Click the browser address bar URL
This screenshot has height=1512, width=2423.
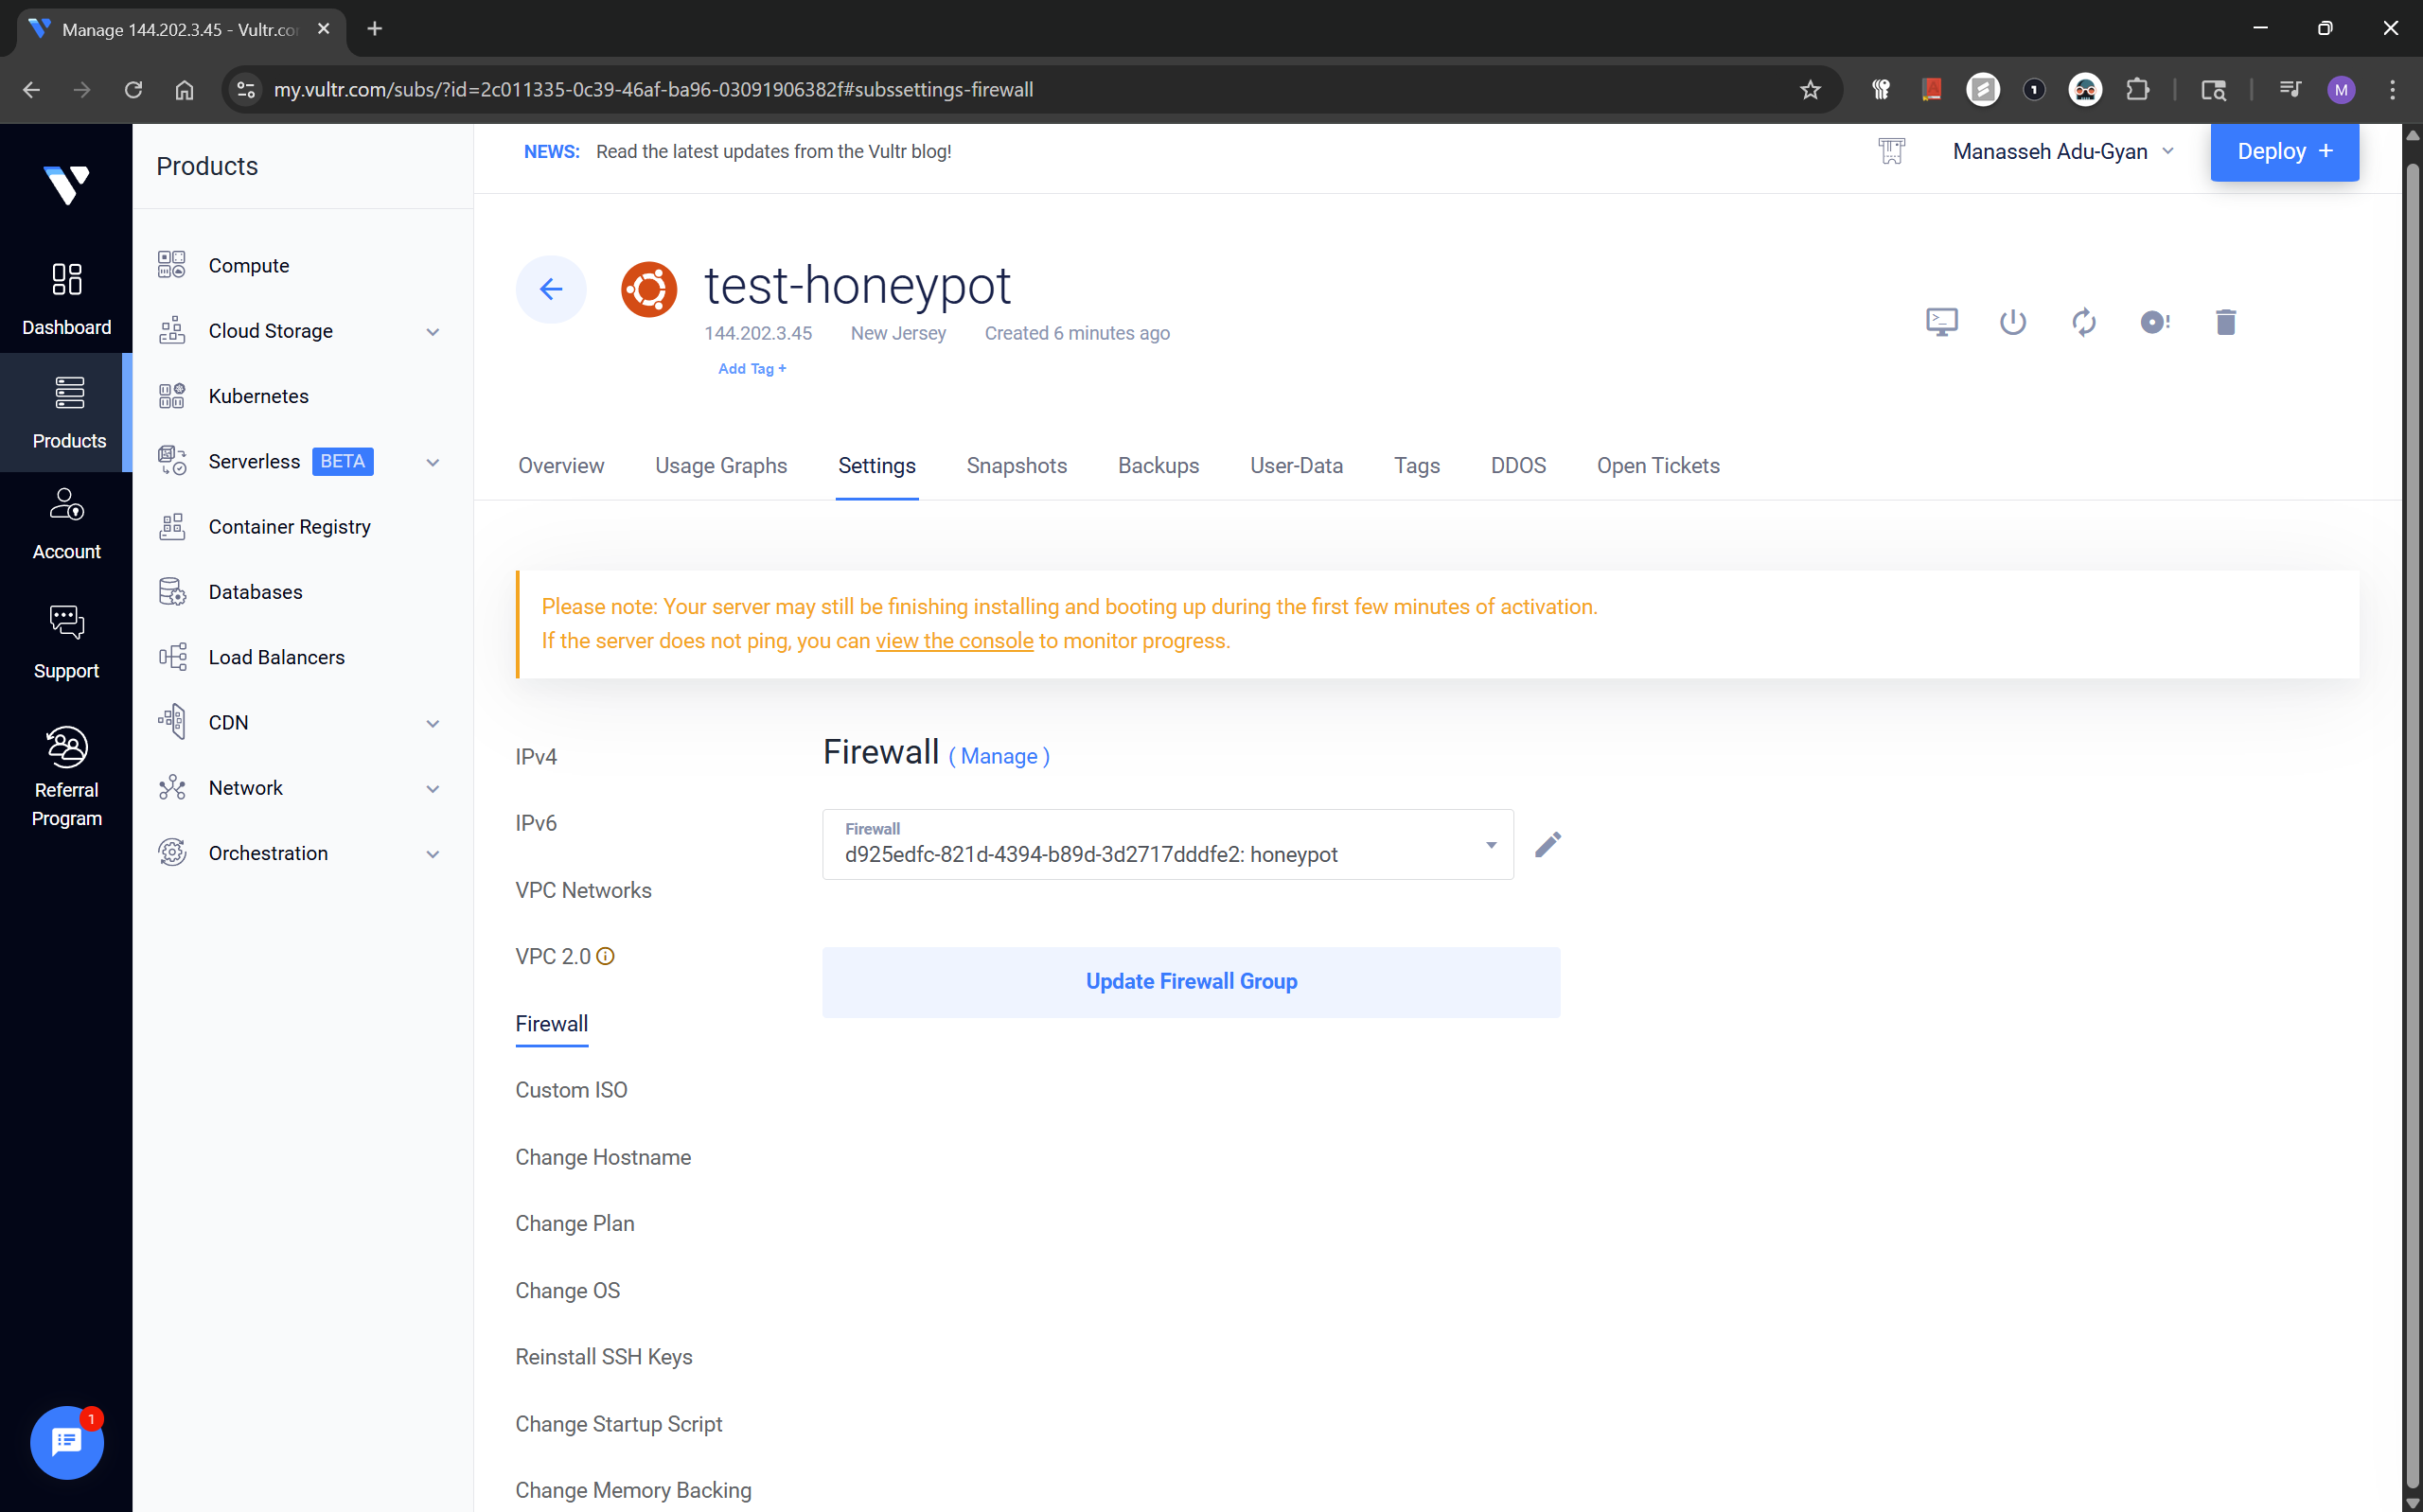[x=653, y=90]
